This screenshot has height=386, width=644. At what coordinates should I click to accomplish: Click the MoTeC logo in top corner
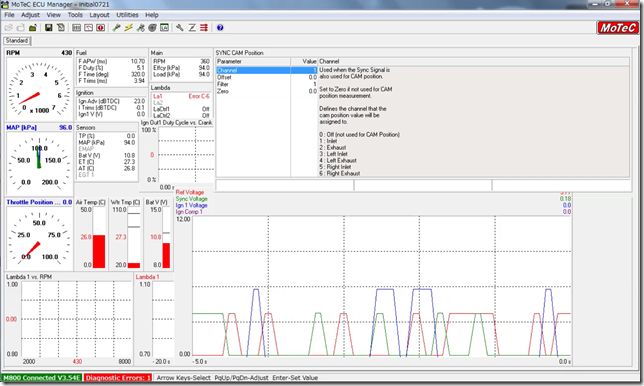(617, 28)
